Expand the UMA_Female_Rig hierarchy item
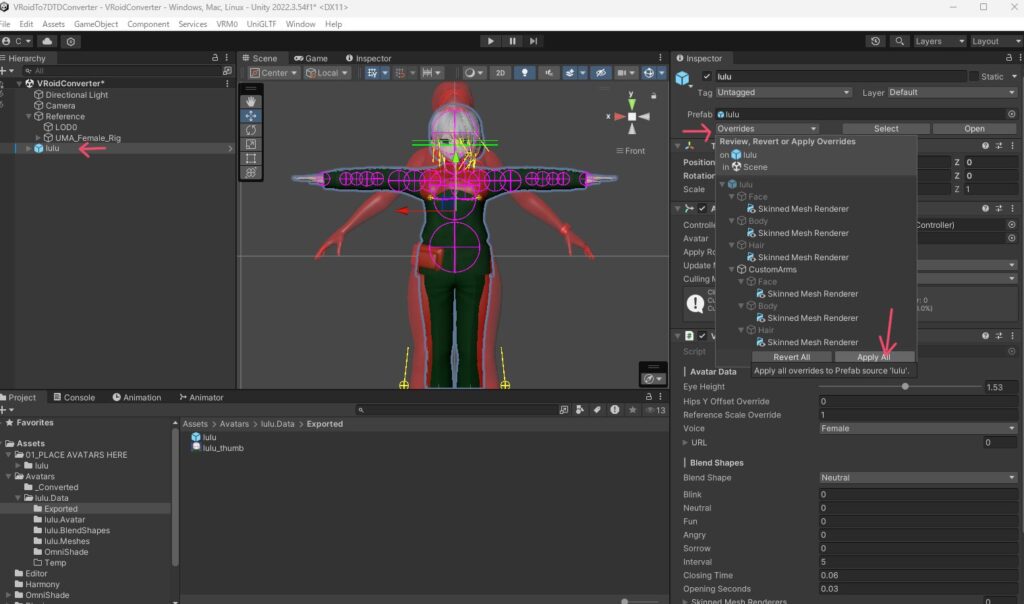Image resolution: width=1024 pixels, height=604 pixels. coord(39,138)
